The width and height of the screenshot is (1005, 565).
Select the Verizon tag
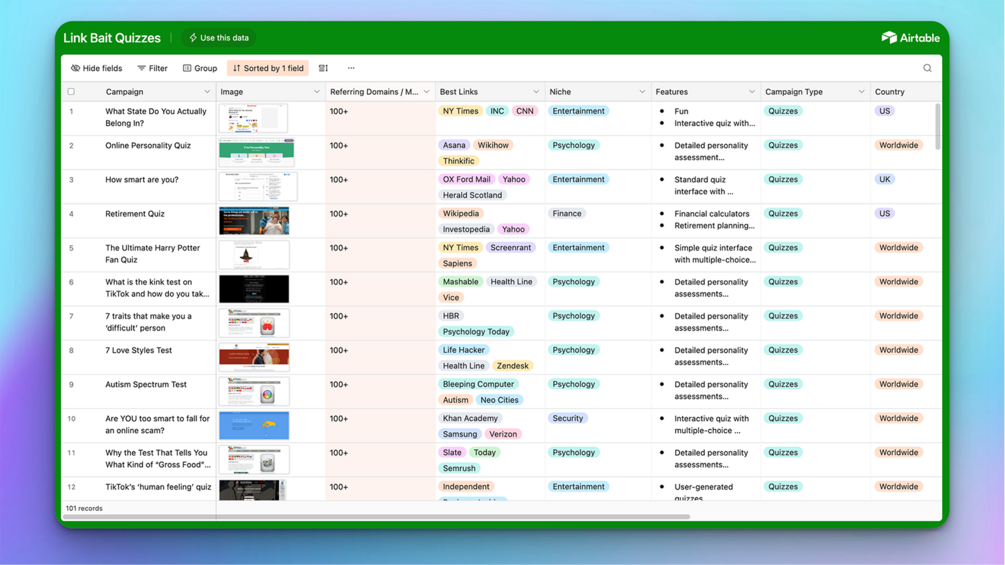[x=503, y=434]
